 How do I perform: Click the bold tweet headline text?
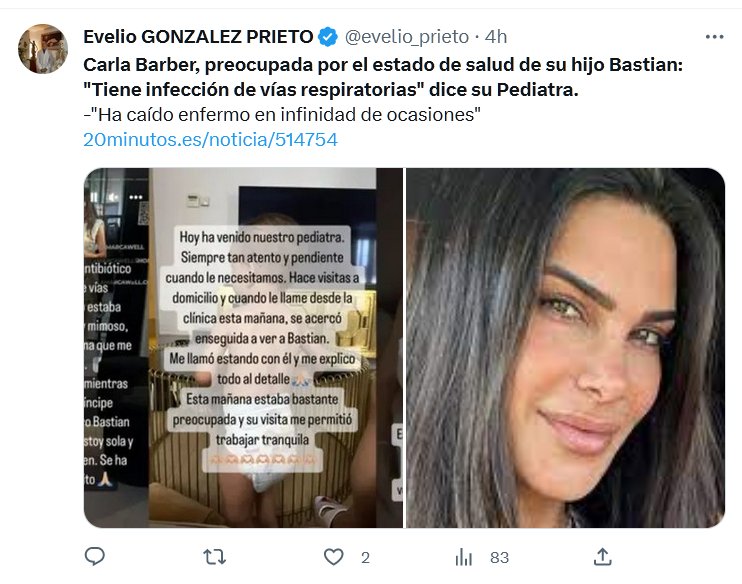coord(383,77)
